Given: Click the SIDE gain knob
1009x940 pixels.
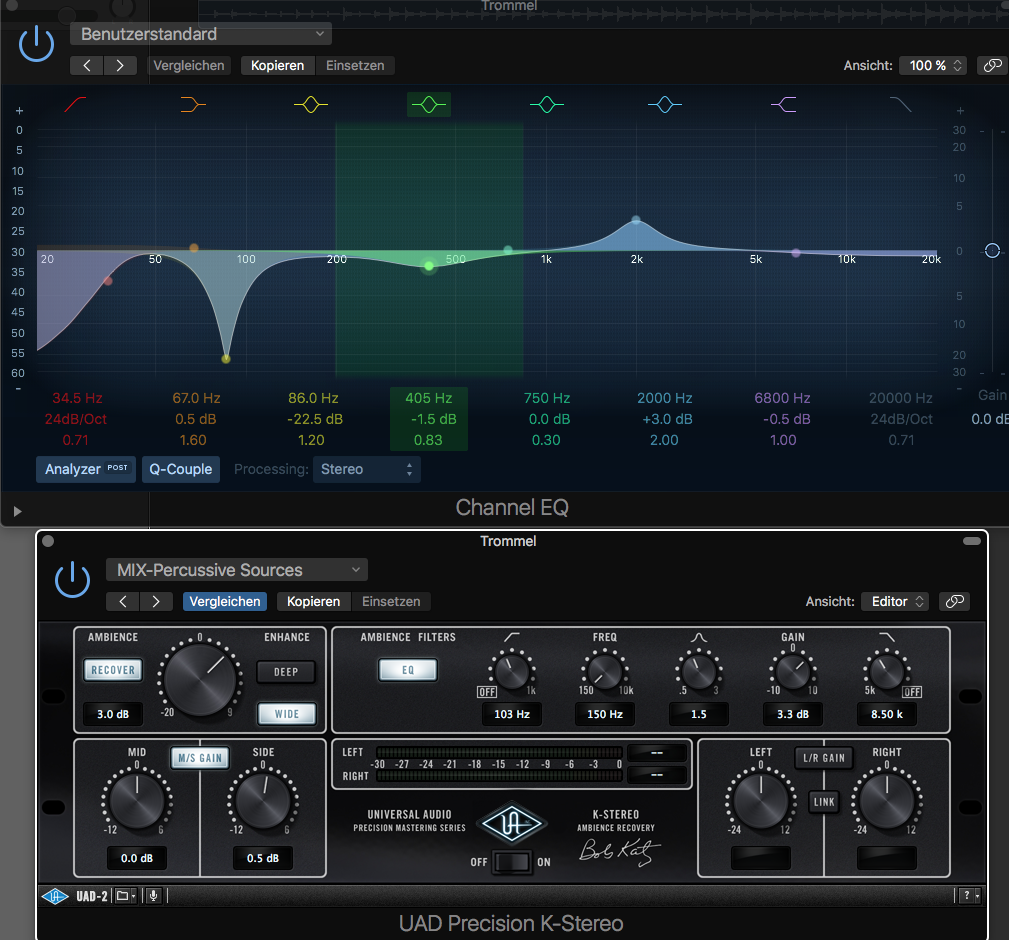Looking at the screenshot, I should 263,800.
